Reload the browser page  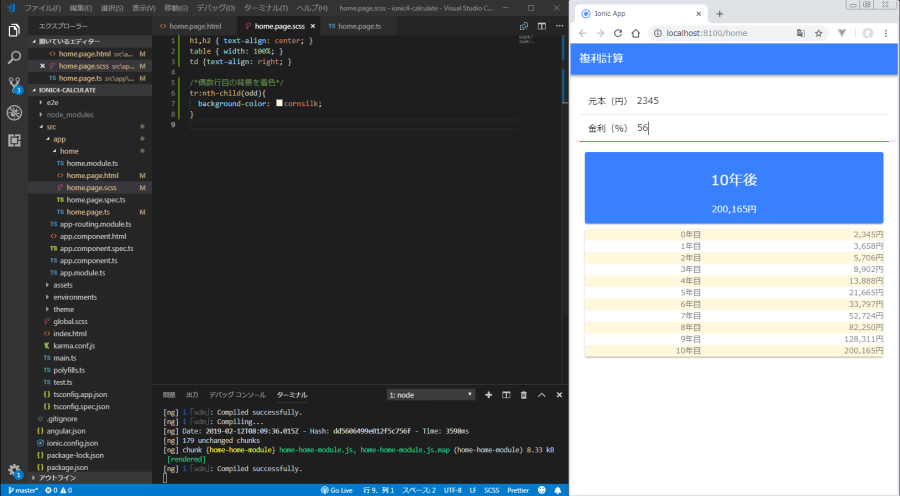click(618, 33)
